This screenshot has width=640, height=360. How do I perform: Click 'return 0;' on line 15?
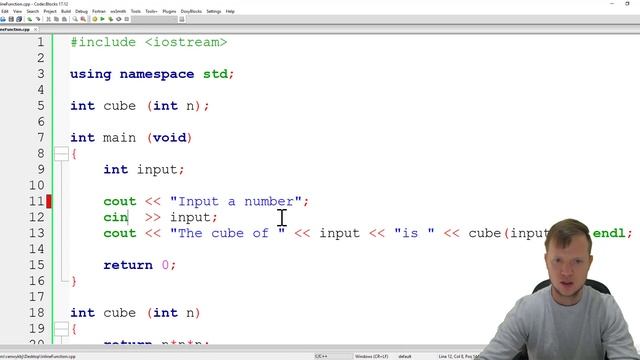point(140,265)
